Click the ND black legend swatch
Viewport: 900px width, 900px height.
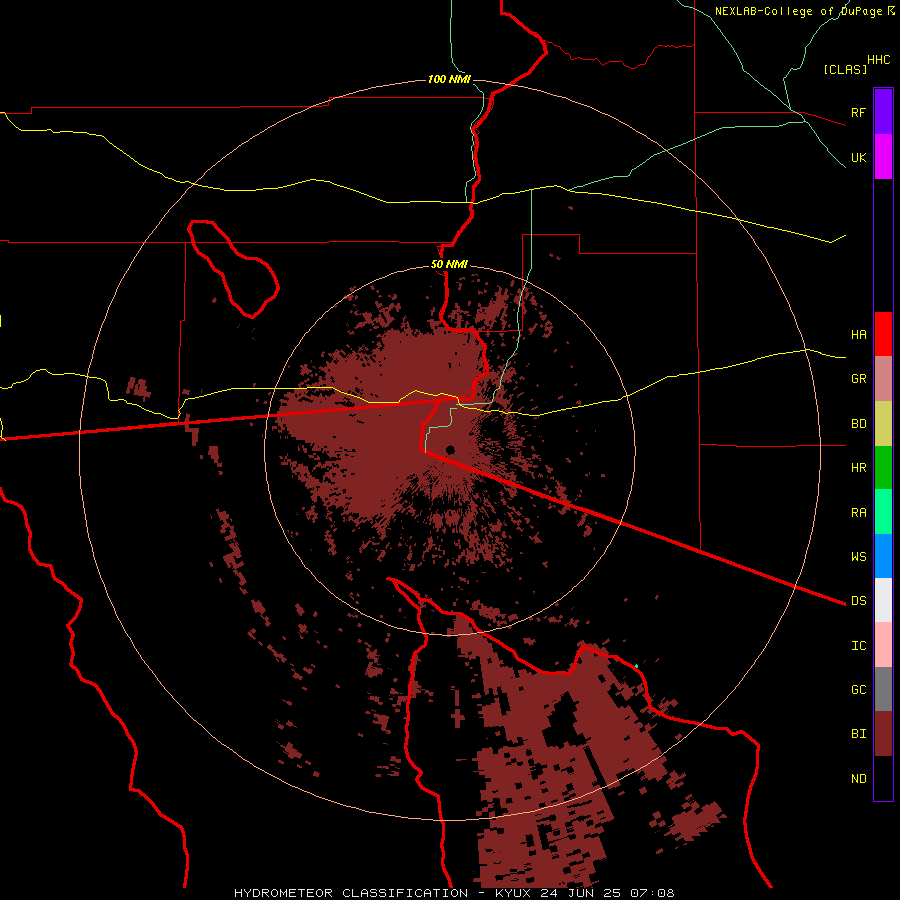tap(883, 778)
